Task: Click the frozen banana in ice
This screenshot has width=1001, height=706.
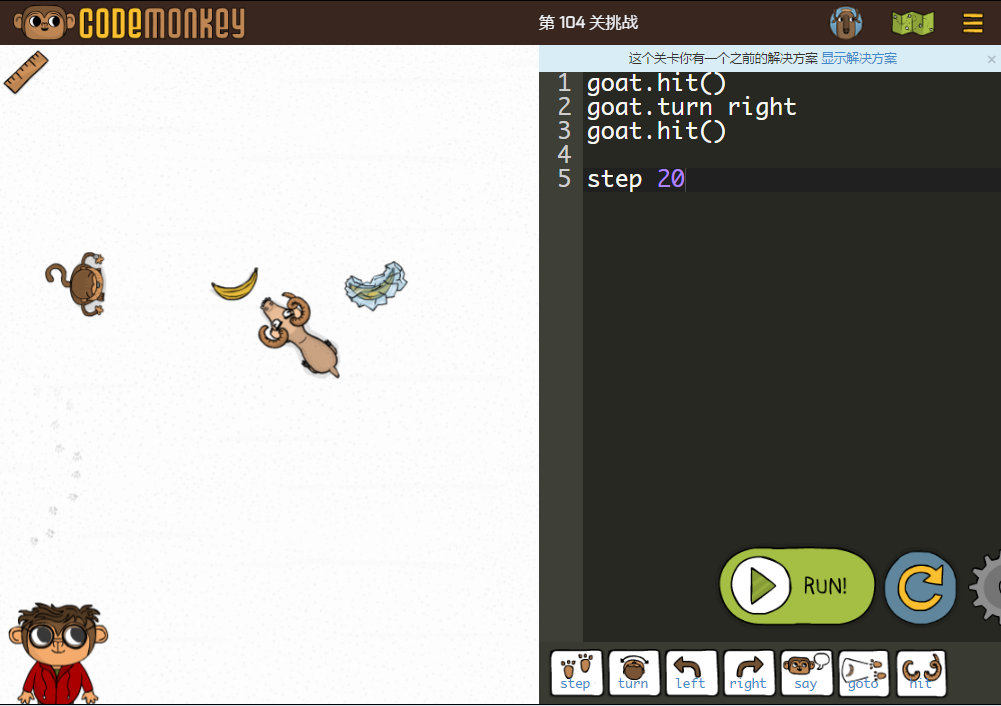Action: pos(375,285)
